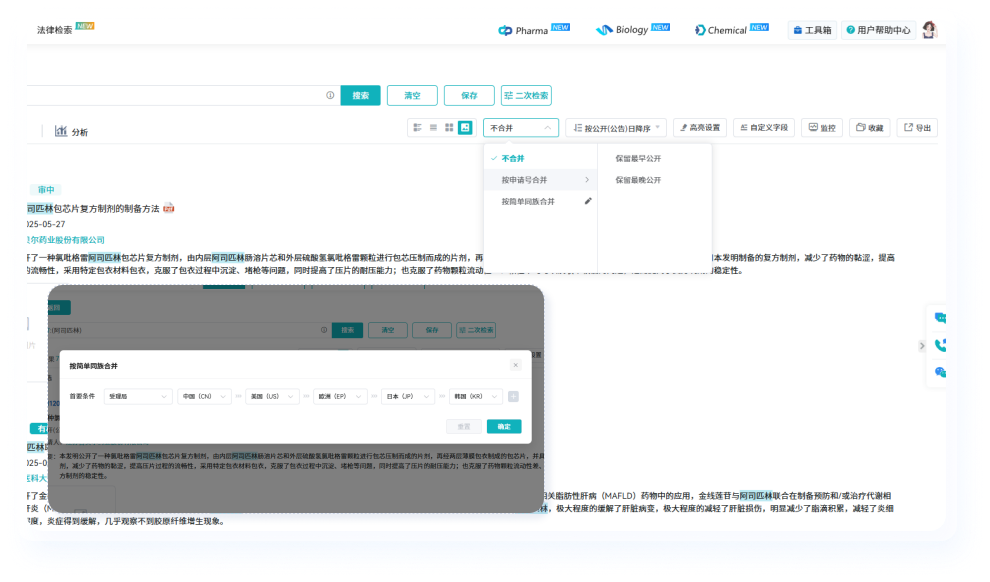Screen dimensions: 990x582
Task: Open applicant link ending 尔药业股份有限公司
Action: [x=66, y=240]
